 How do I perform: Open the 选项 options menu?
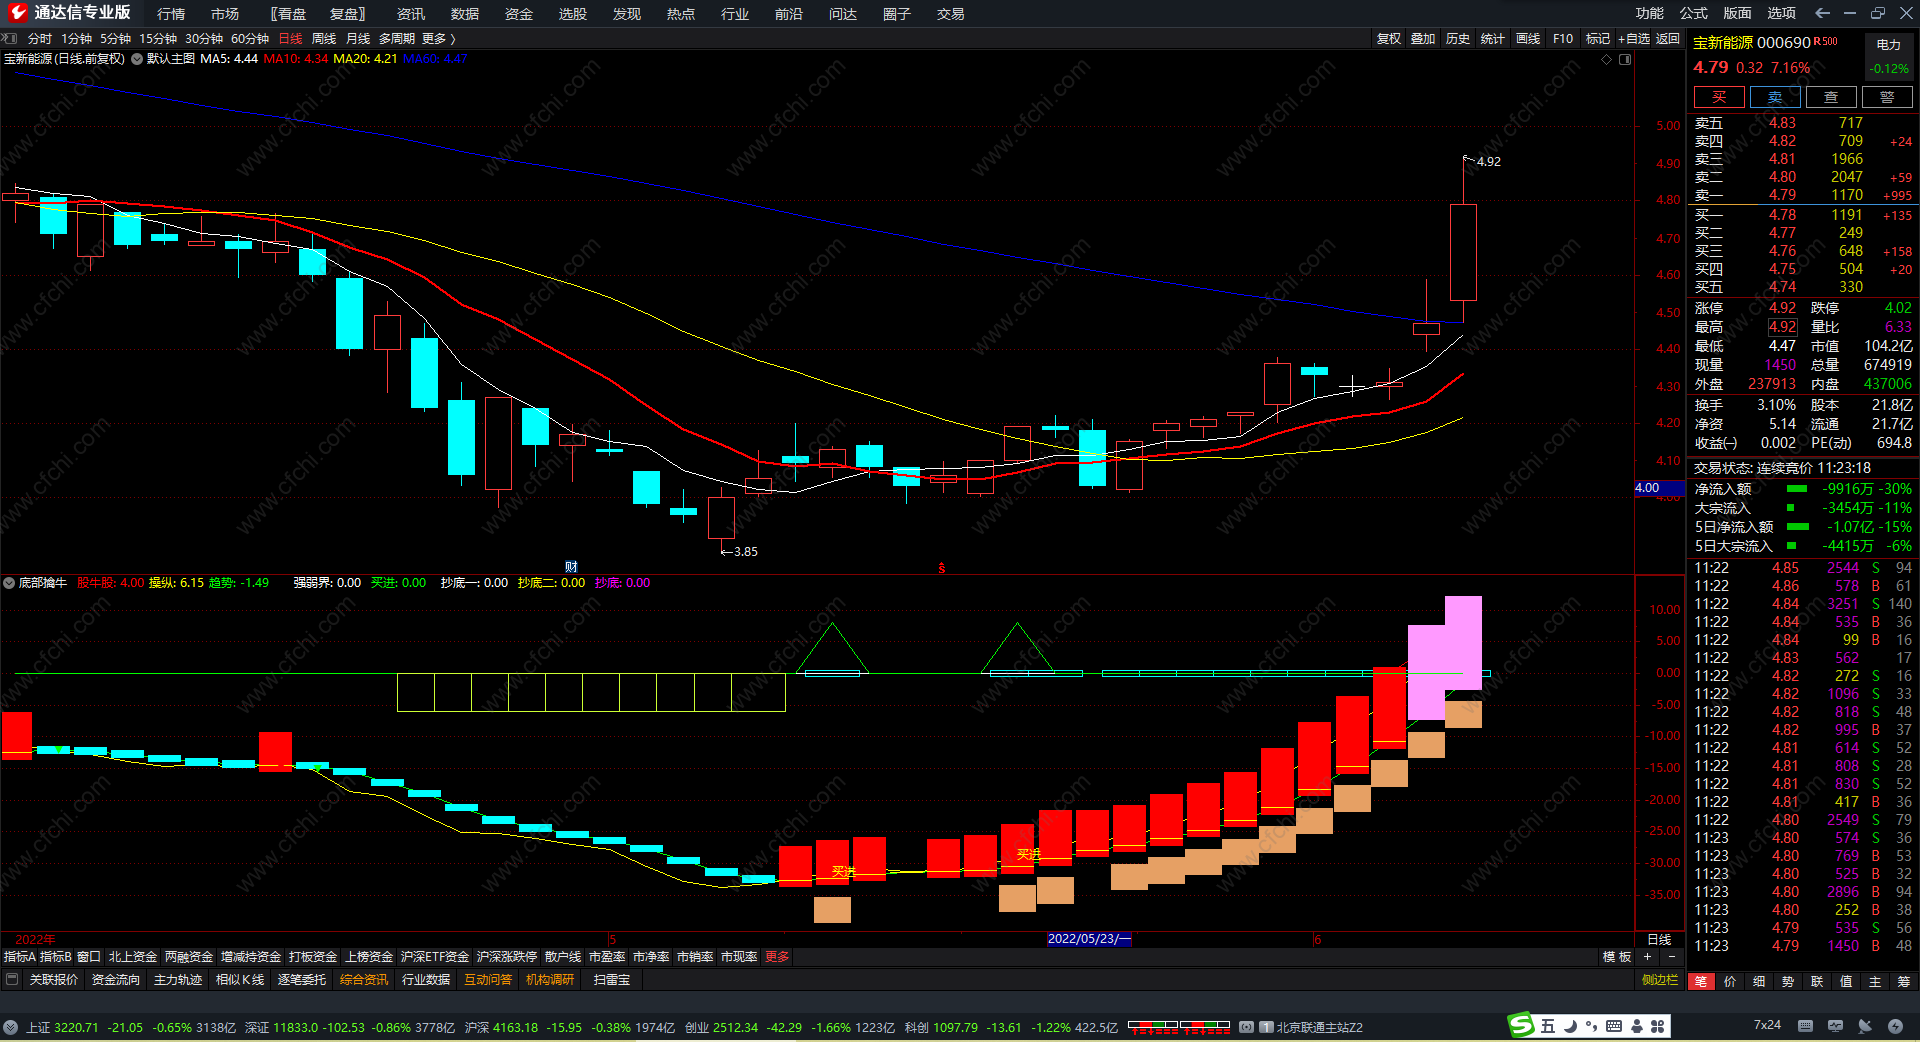[1782, 13]
